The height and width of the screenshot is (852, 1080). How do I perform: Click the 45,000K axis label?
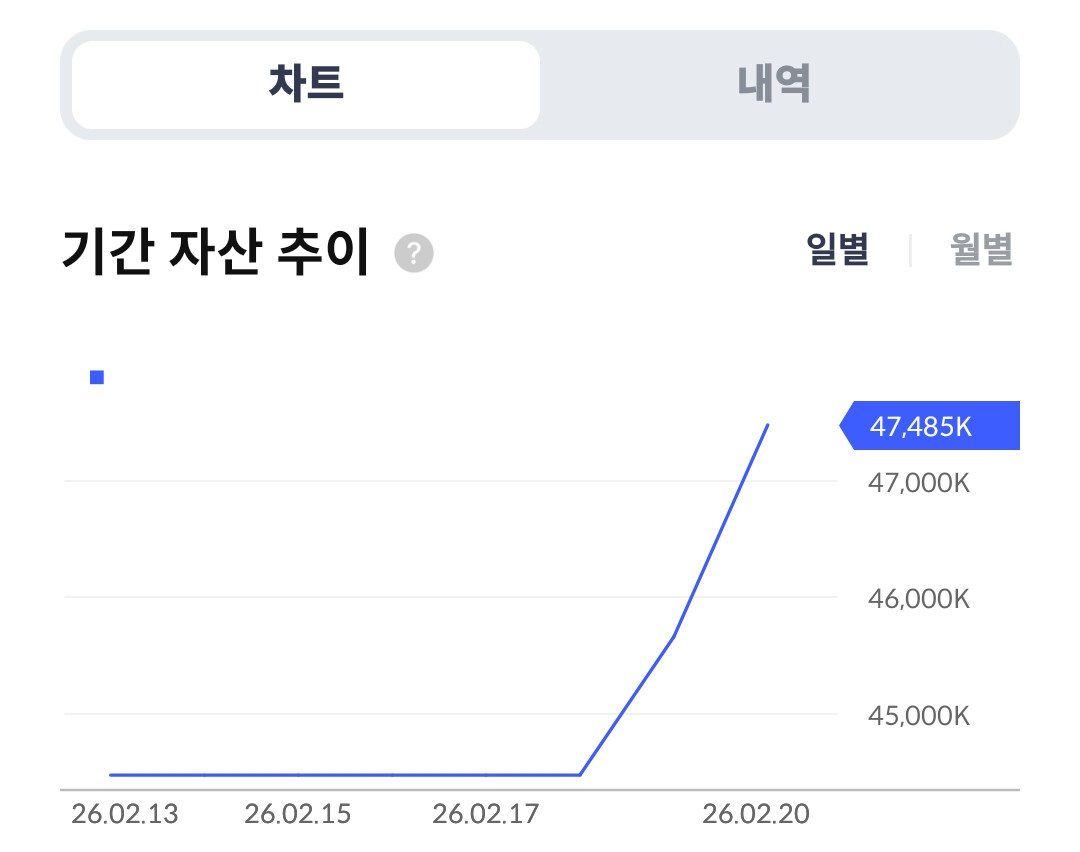pos(919,716)
